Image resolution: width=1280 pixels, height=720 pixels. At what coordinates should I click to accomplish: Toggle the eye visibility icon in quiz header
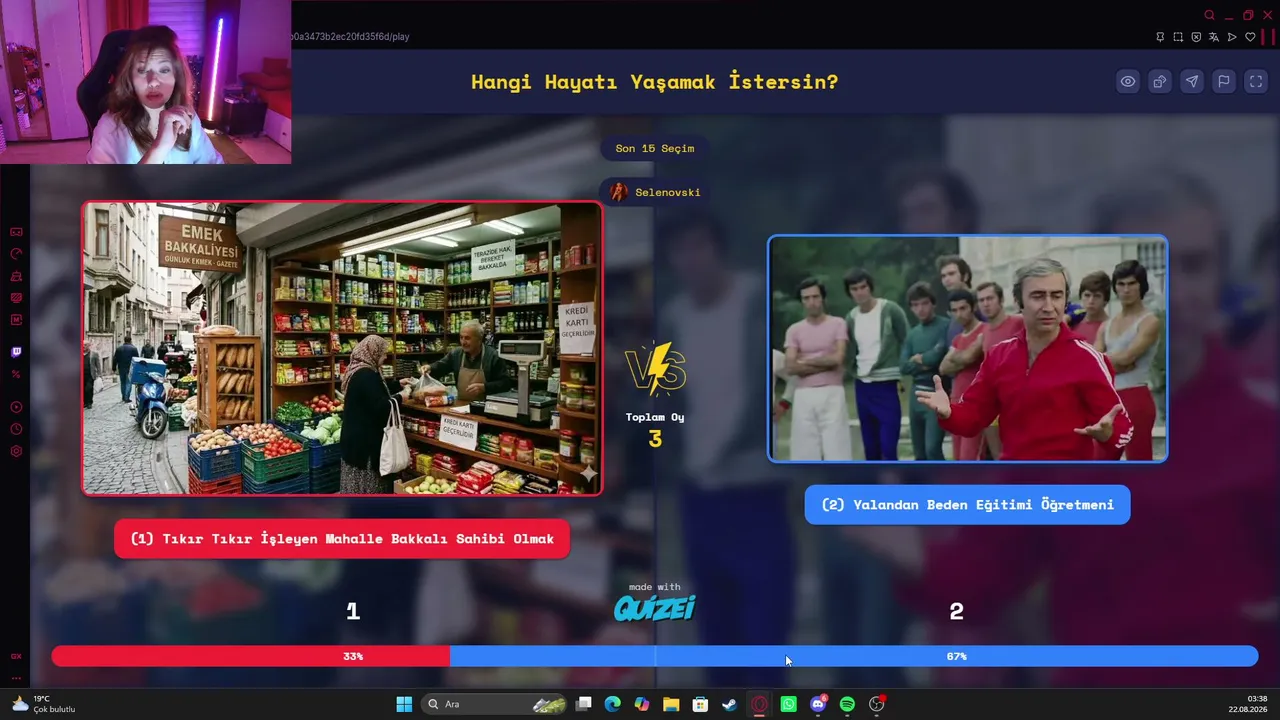click(x=1128, y=82)
